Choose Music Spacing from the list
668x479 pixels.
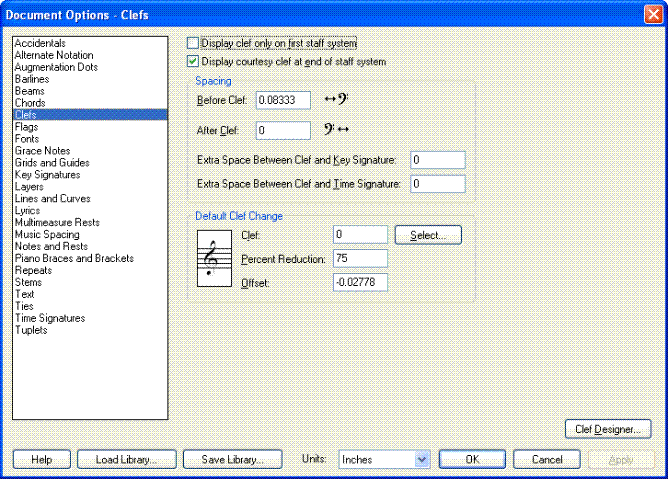point(48,235)
